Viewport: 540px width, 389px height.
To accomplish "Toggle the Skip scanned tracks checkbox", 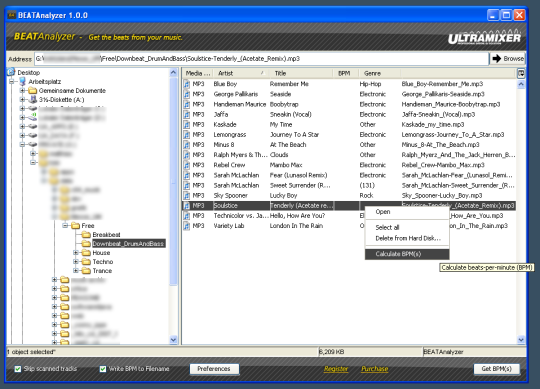I will click(x=18, y=369).
